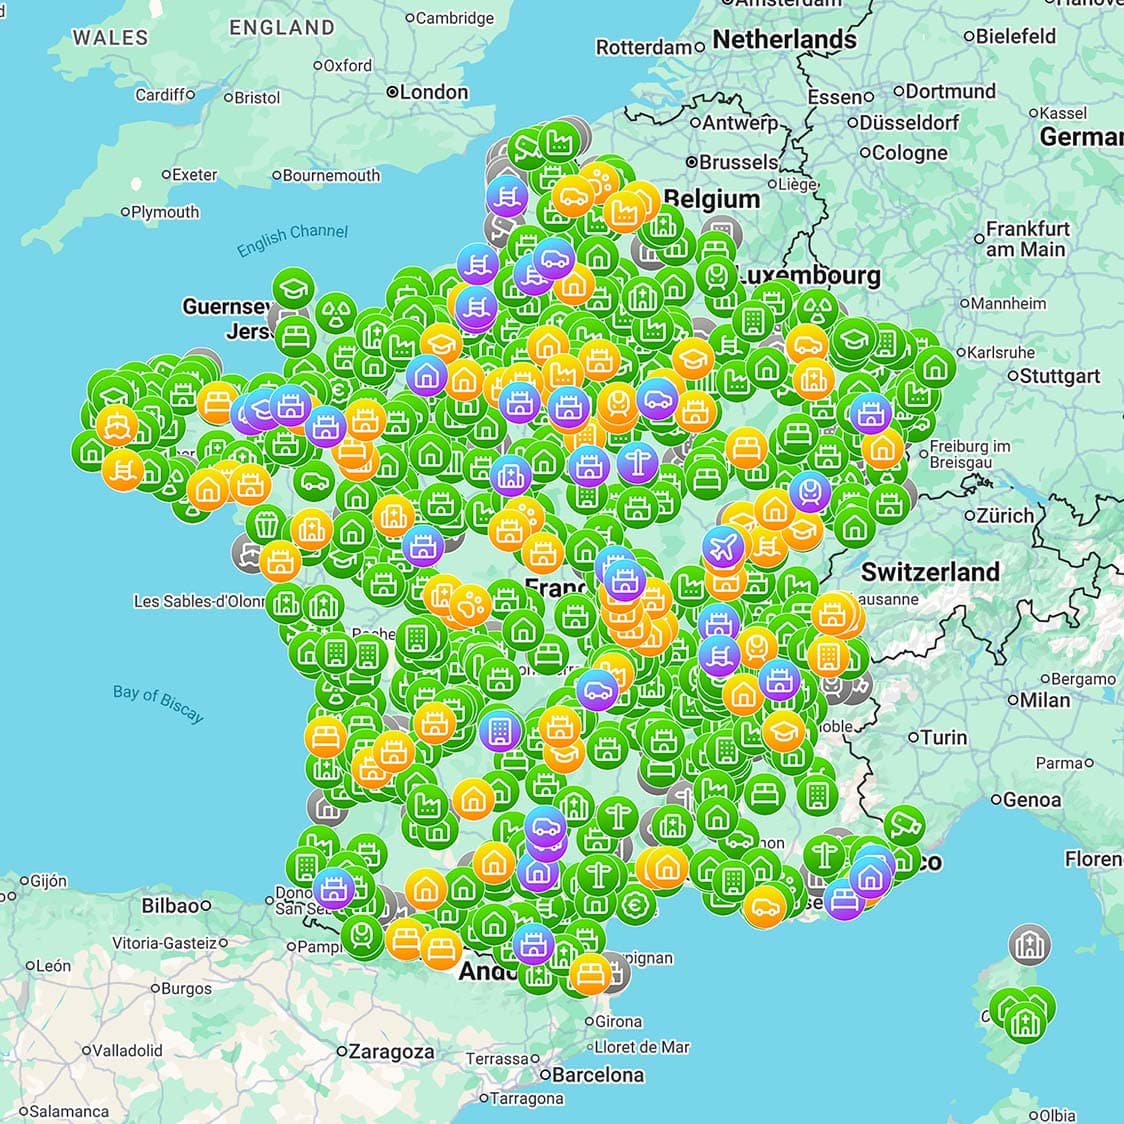
Task: Click the green euro sign marker near Toulouse
Action: click(634, 905)
